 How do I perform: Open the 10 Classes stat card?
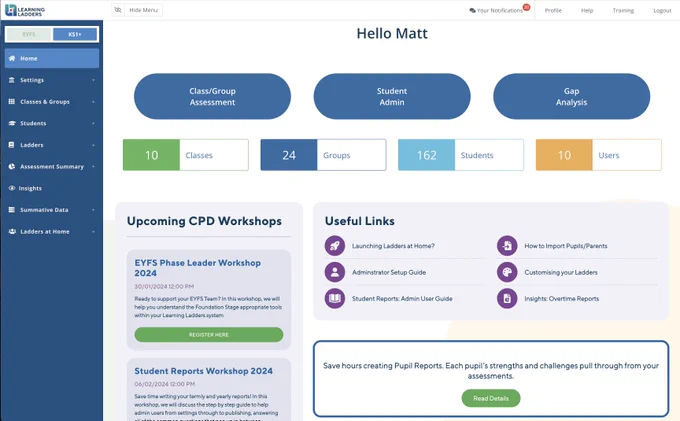186,155
